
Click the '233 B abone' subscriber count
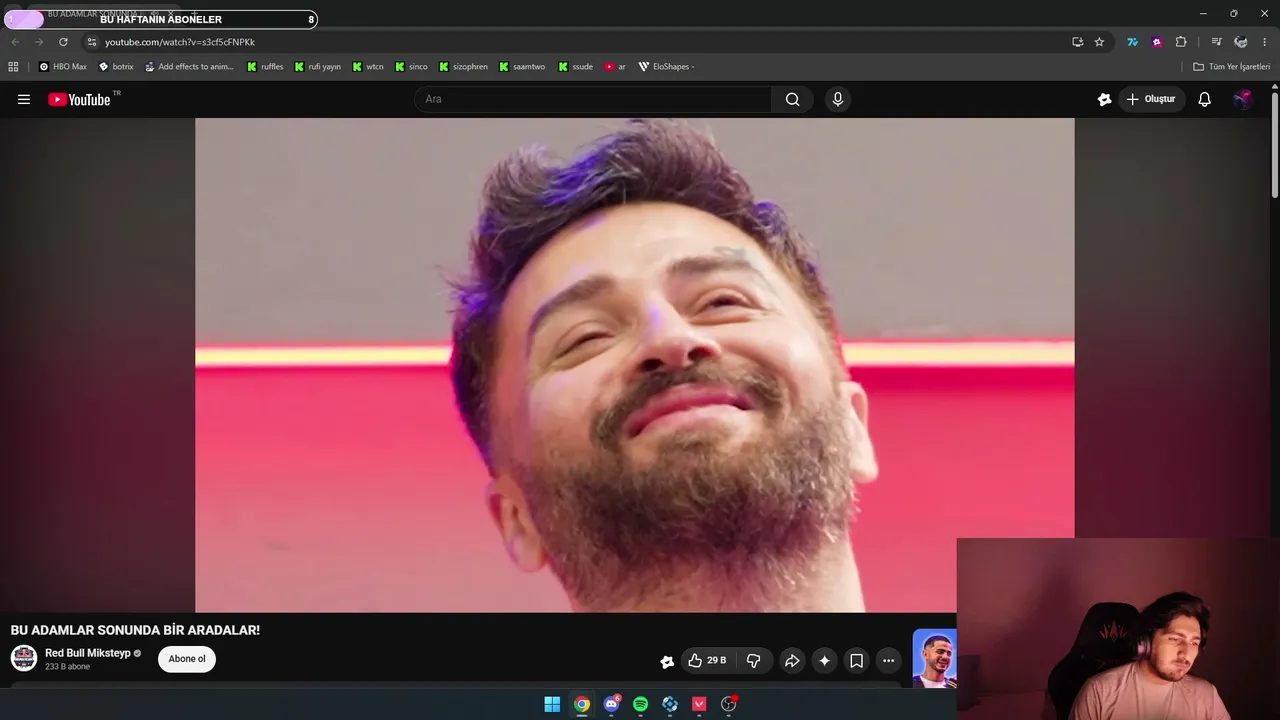67,667
